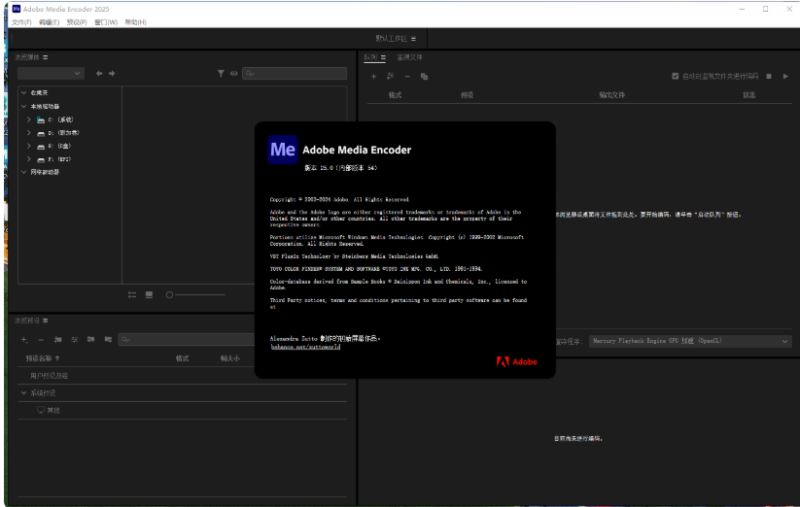Image resolution: width=800 pixels, height=507 pixels.
Task: Click the Queue output file column header
Action: coord(612,95)
